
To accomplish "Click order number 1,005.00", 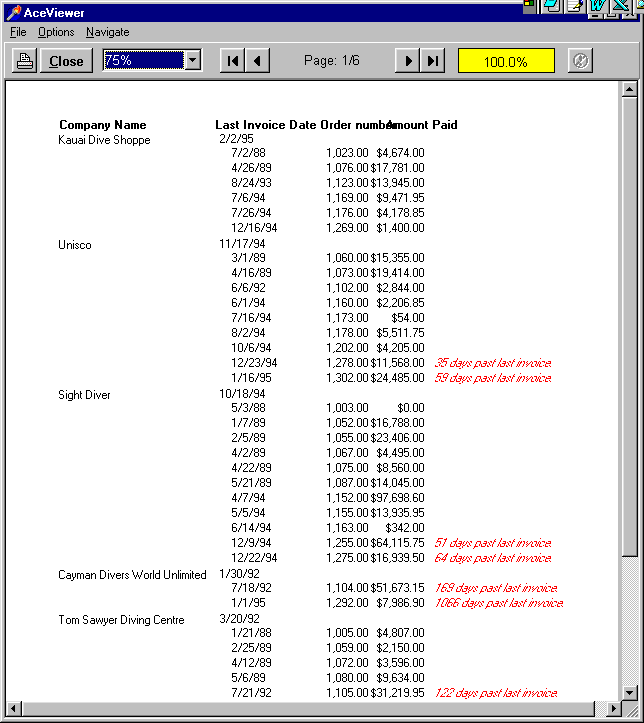I will click(348, 633).
